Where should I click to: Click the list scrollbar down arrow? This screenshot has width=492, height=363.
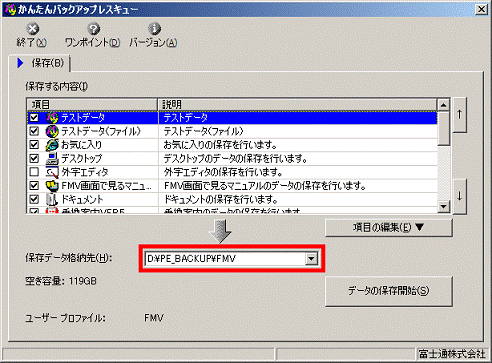443,207
